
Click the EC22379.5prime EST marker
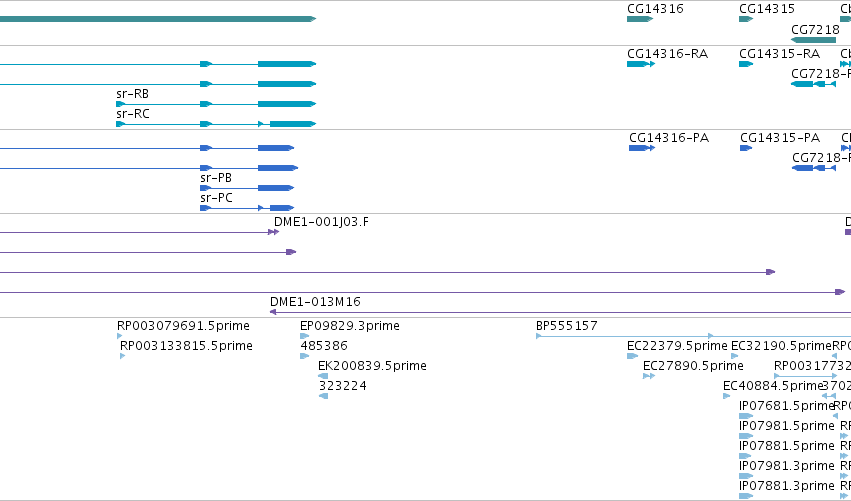point(632,356)
